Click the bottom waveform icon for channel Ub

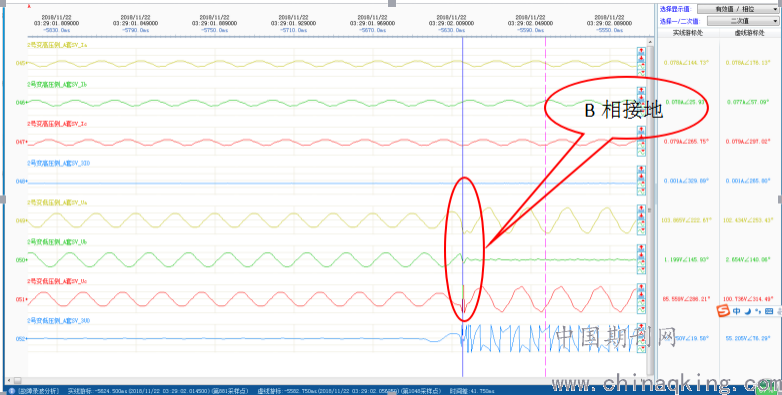coord(642,269)
